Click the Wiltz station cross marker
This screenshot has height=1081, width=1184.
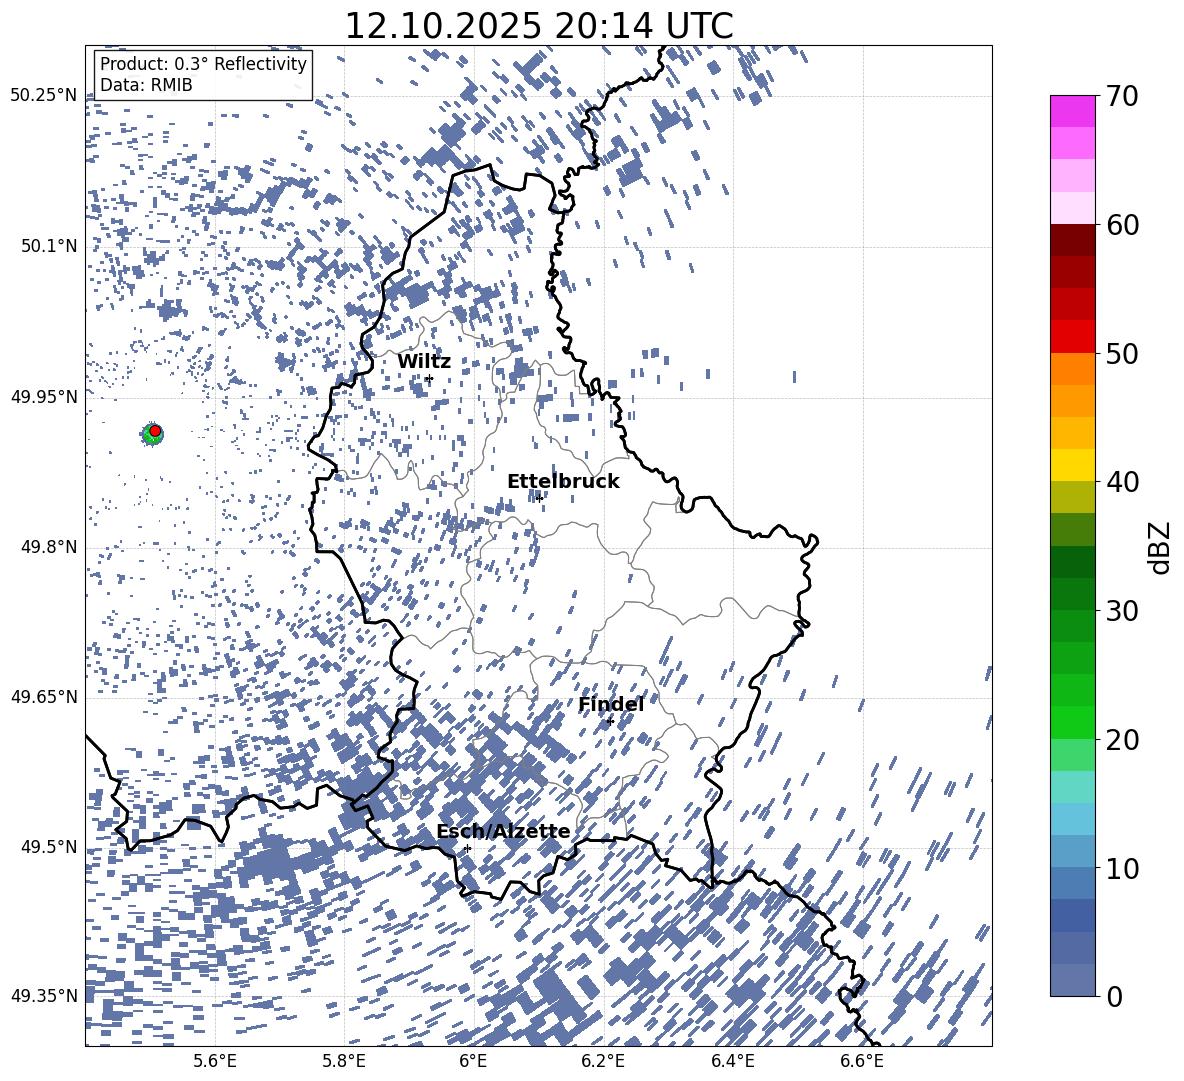429,379
